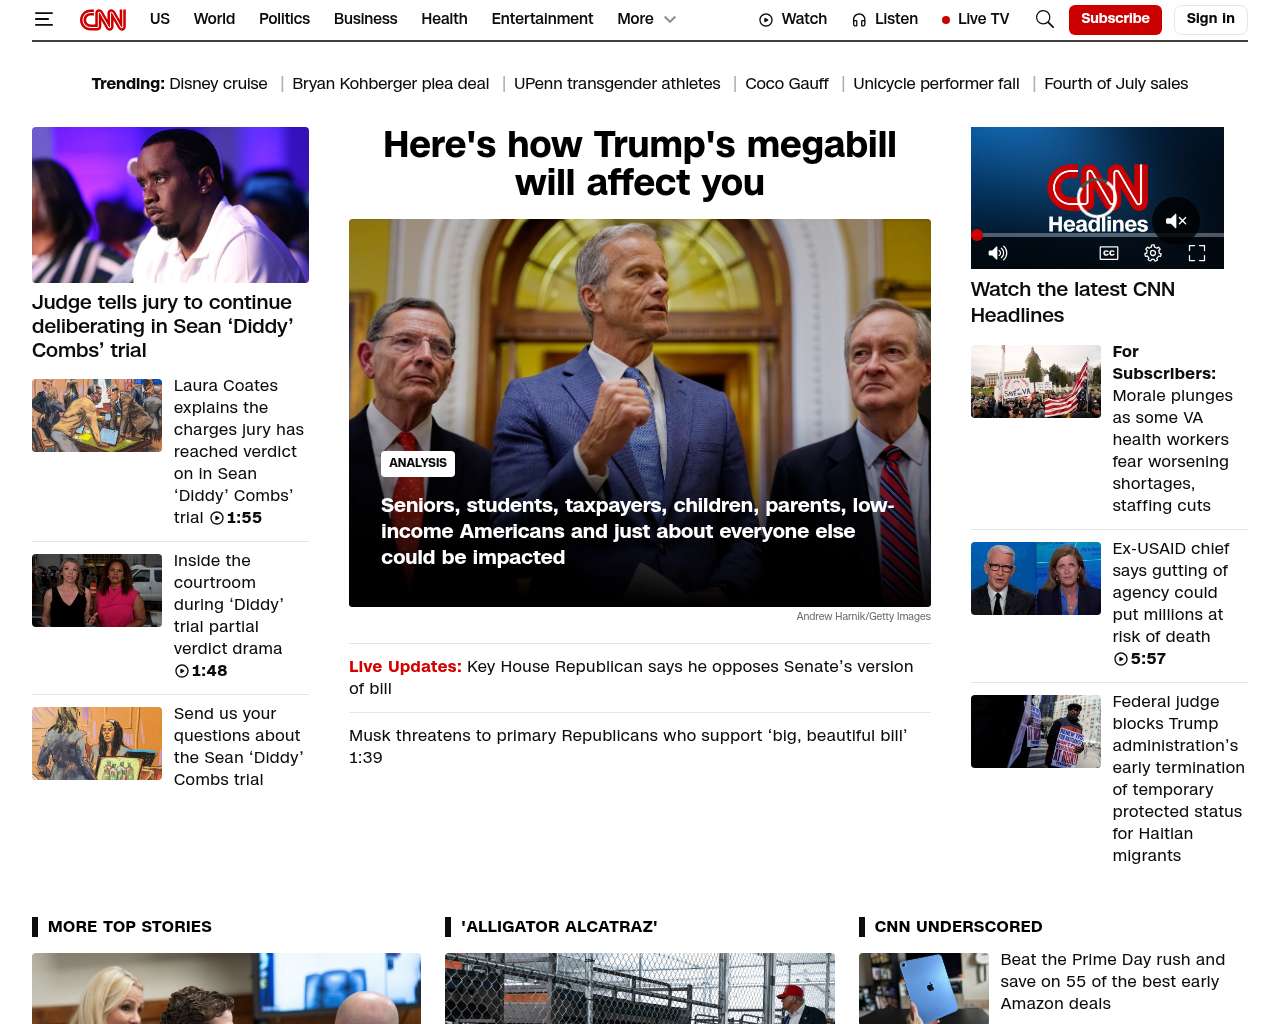Click the blue iPad deals thumbnail

point(924,988)
